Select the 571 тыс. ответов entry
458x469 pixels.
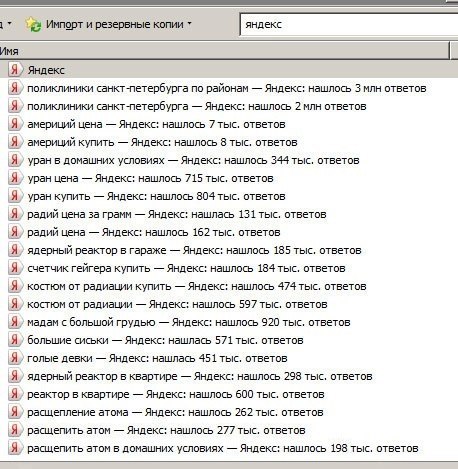tap(165, 340)
